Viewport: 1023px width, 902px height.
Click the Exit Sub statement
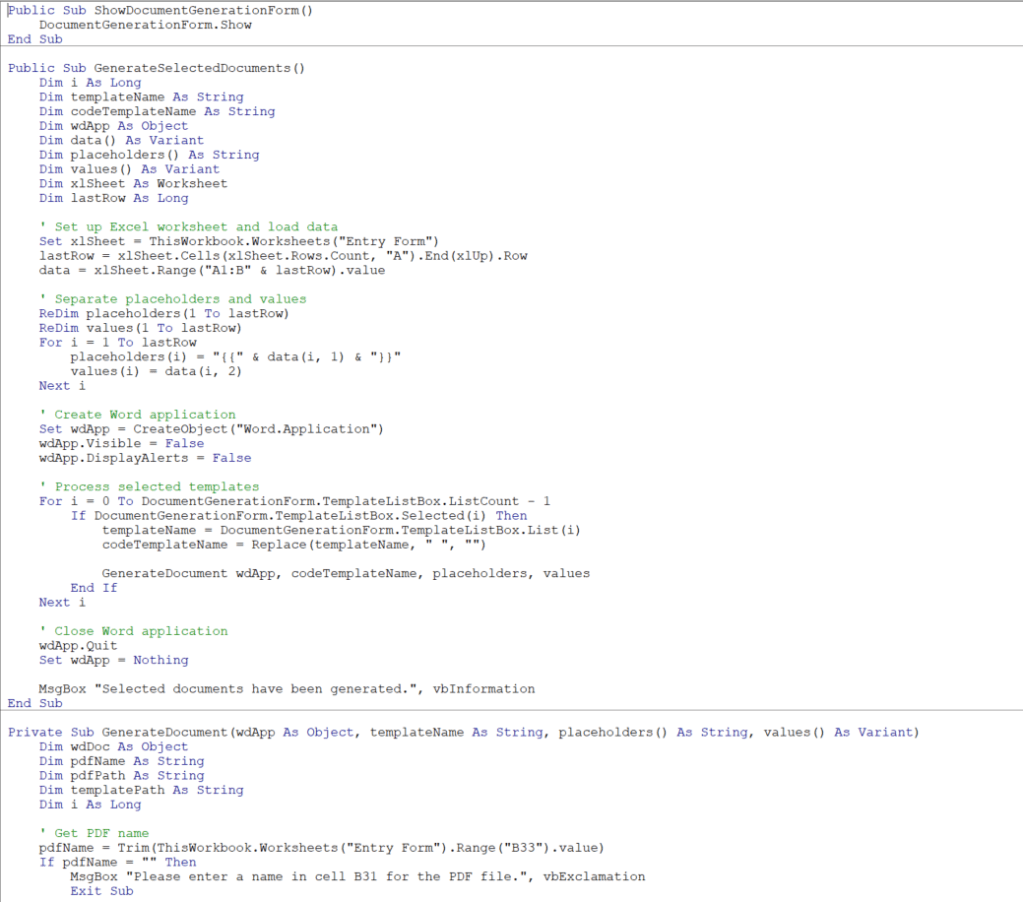pos(101,891)
